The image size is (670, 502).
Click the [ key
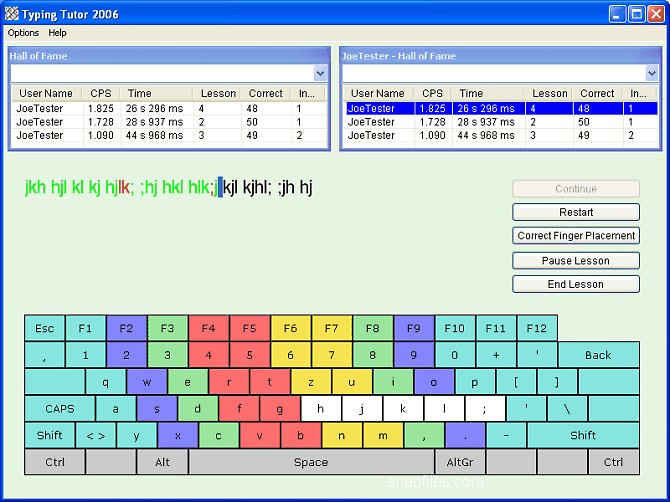516,382
